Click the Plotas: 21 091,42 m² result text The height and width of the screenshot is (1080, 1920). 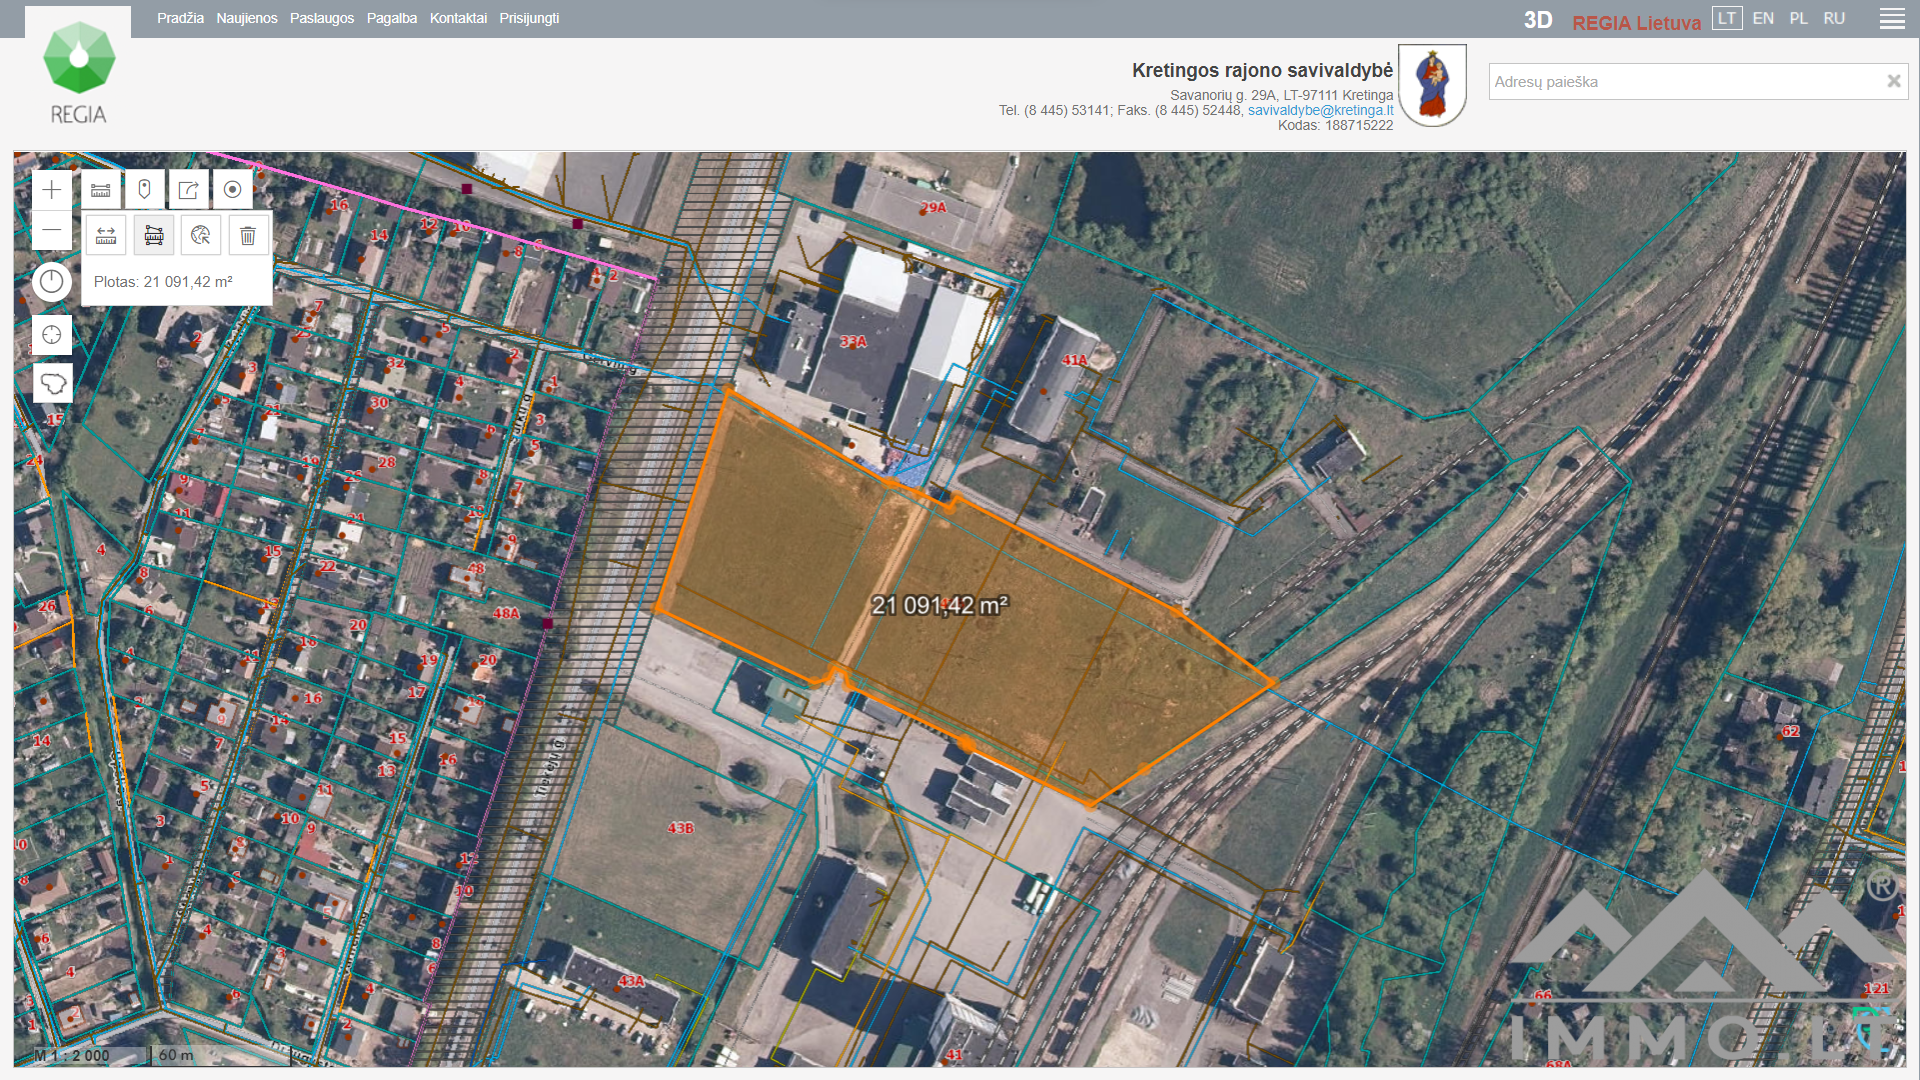click(163, 282)
